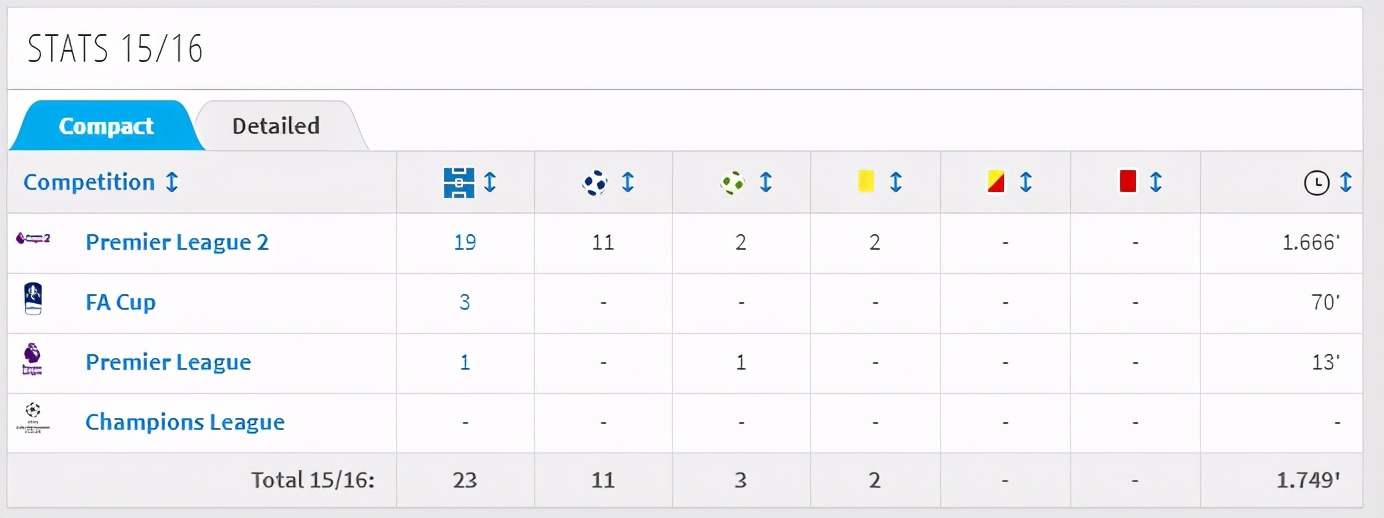Screen dimensions: 1384x518
Task: Click the assists green ball icon
Action: click(733, 182)
